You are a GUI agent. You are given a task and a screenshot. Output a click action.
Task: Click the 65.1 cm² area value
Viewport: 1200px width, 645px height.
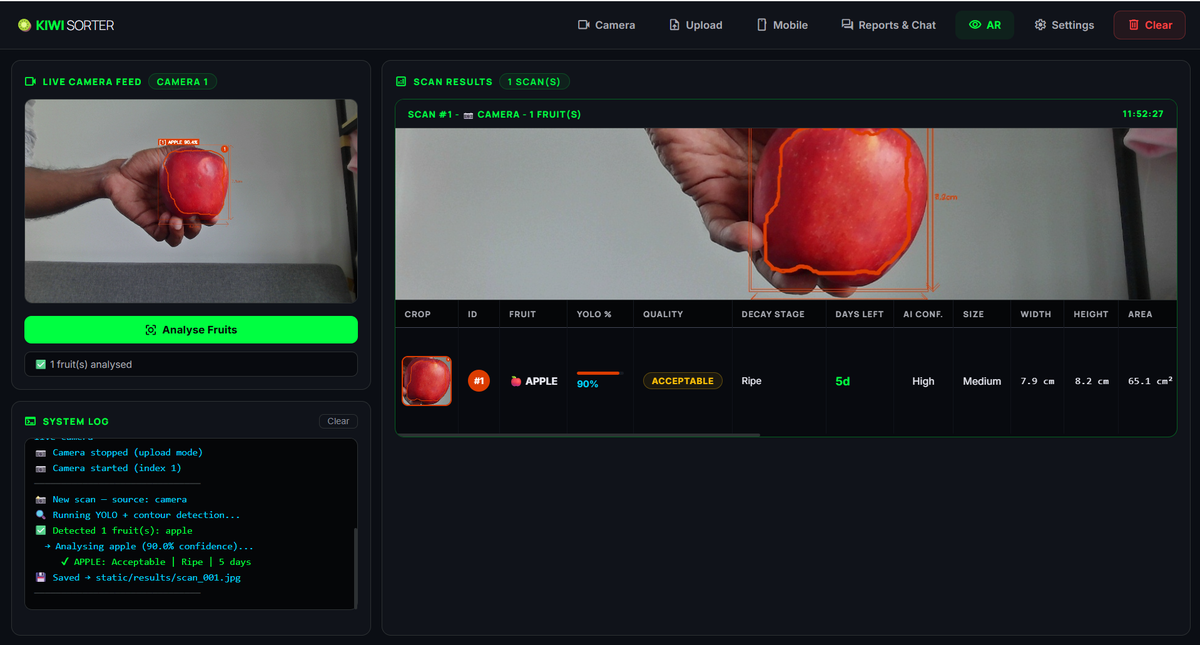[1150, 381]
